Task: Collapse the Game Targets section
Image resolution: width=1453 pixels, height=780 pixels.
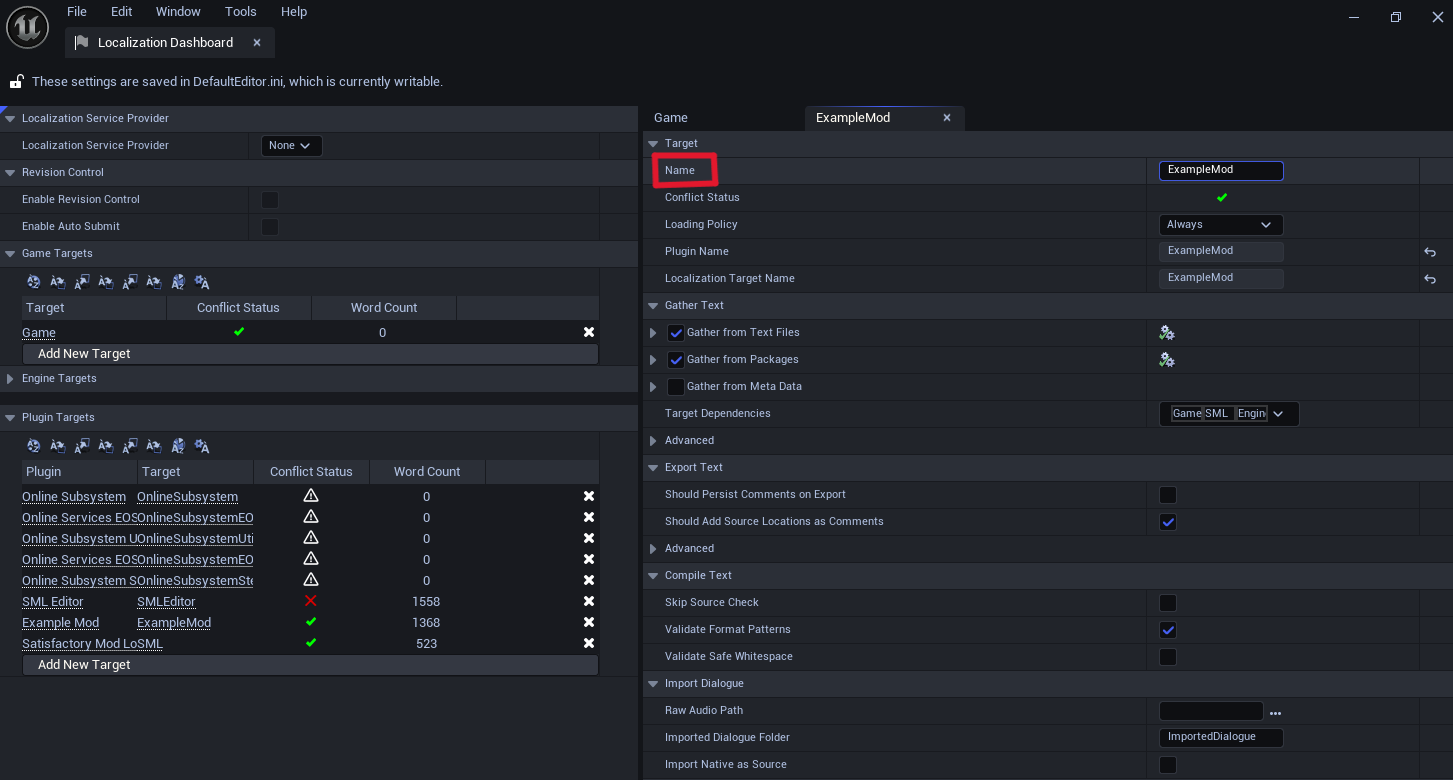Action: point(11,254)
